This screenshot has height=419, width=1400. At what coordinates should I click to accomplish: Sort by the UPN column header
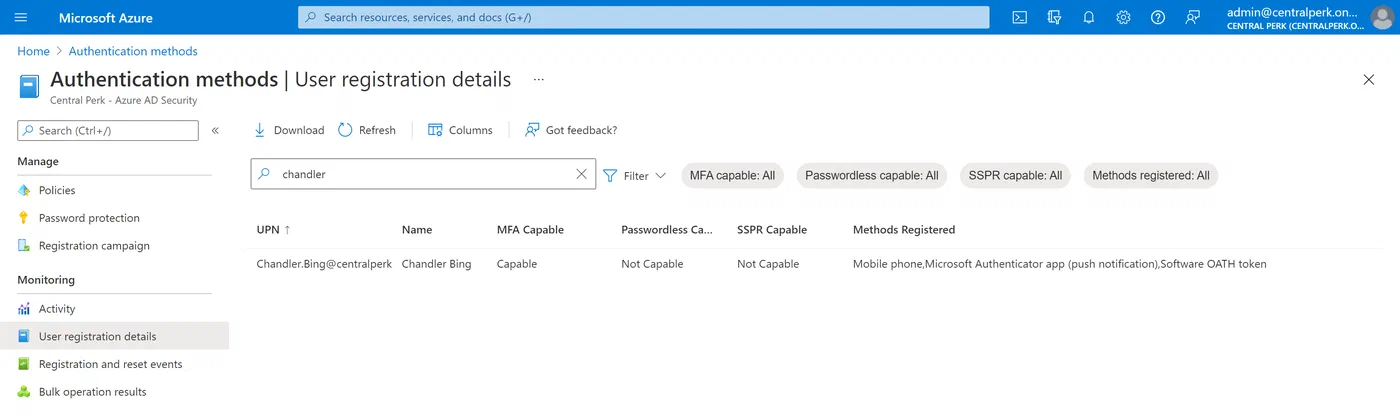[274, 229]
